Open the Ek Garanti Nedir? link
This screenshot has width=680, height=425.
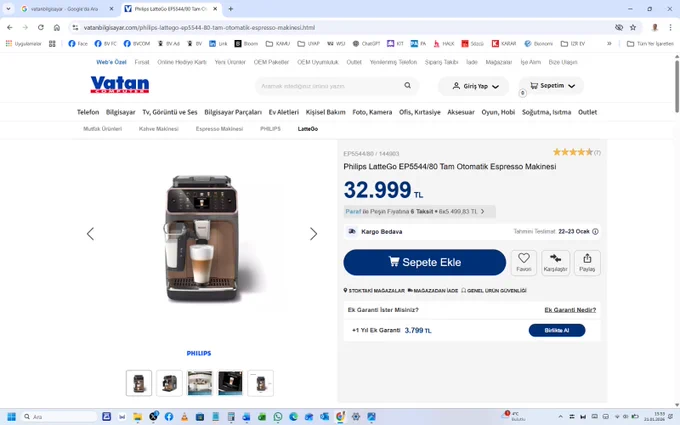point(570,310)
